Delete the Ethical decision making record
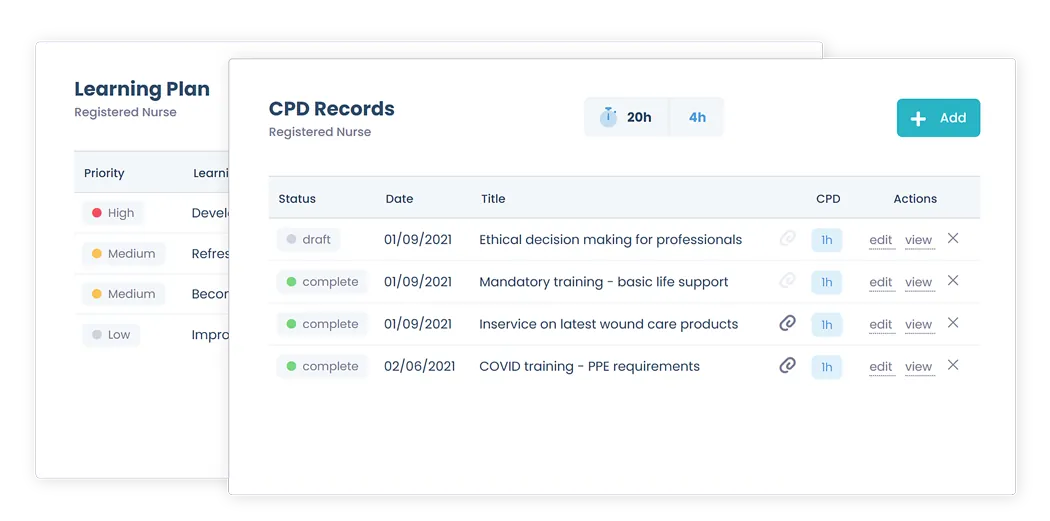The height and width of the screenshot is (521, 1050). point(953,238)
